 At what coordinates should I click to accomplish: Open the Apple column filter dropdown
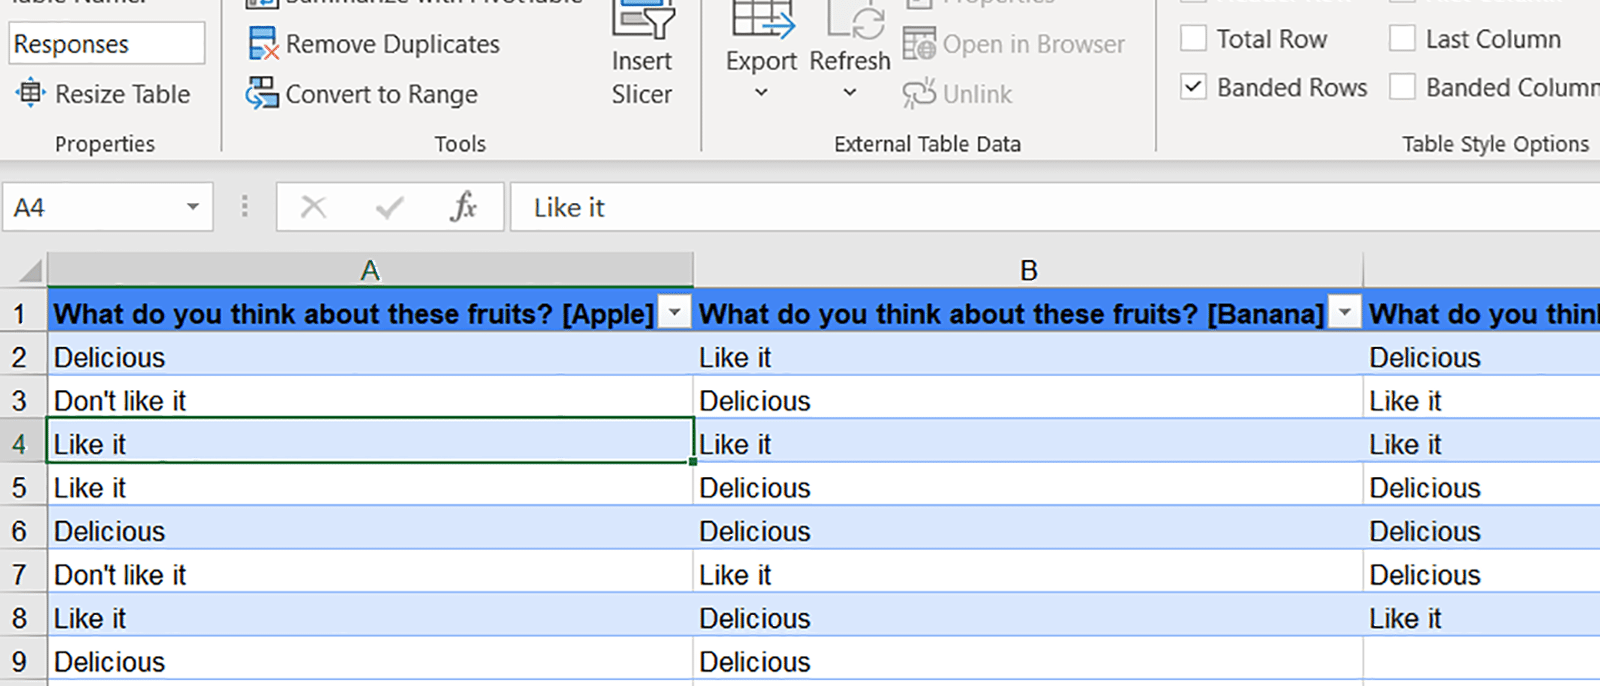(675, 313)
